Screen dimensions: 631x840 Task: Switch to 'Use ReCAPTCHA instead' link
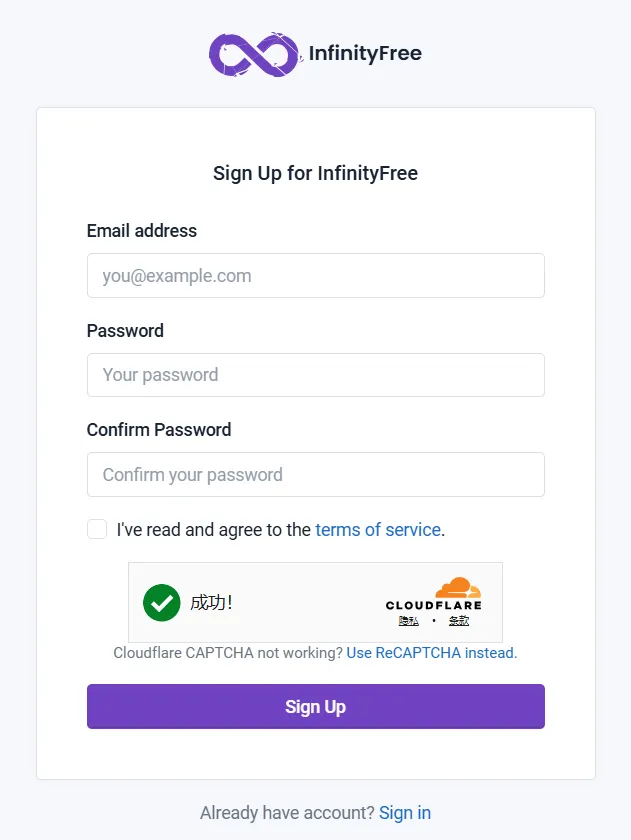[x=431, y=653]
